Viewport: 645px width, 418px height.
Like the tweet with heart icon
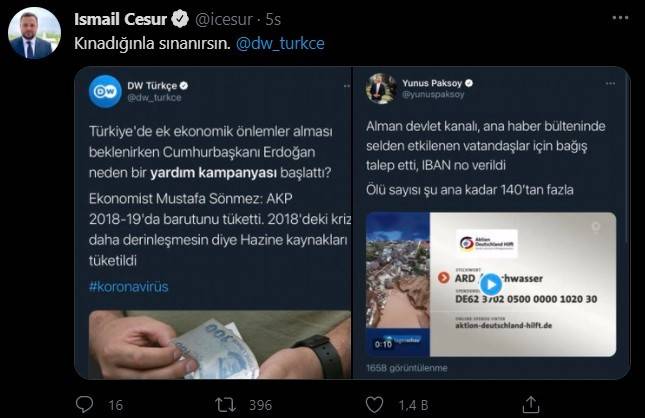coord(374,405)
